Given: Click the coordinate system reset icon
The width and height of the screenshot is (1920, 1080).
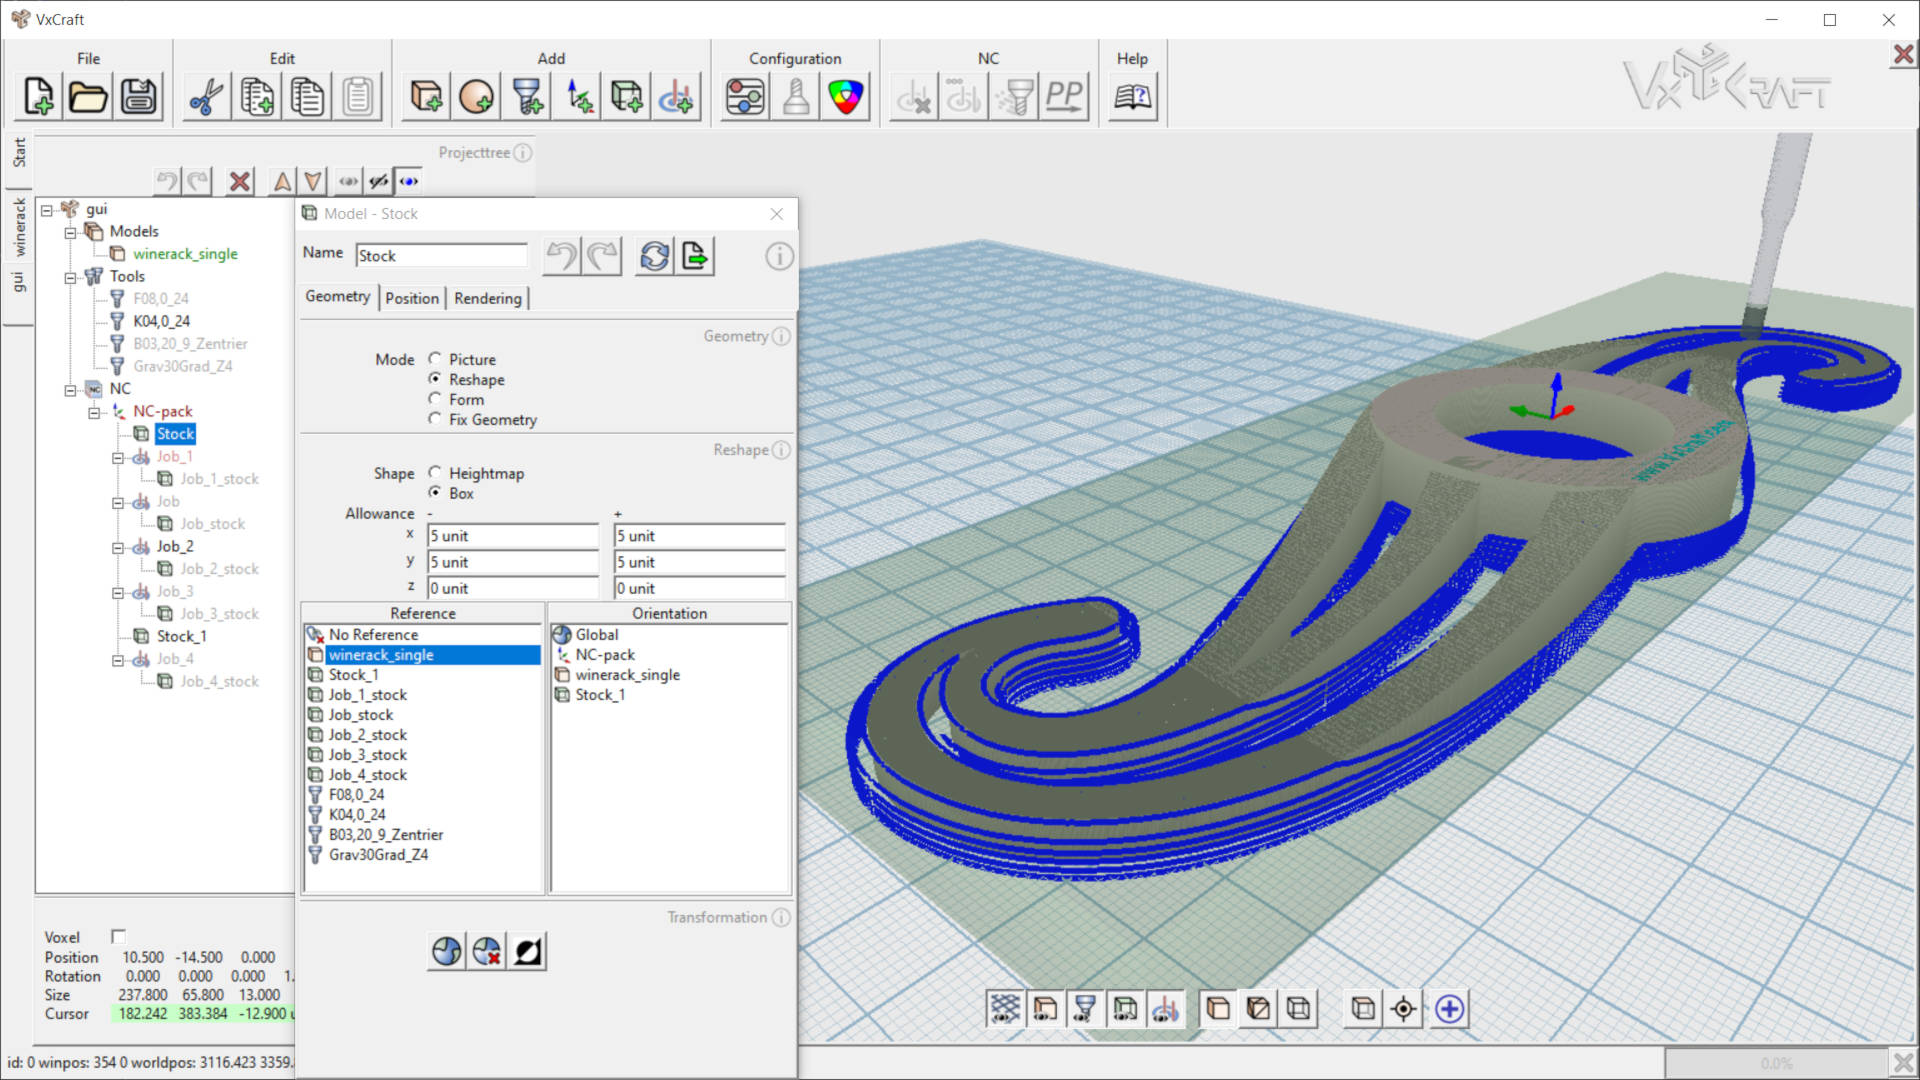Looking at the screenshot, I should (488, 951).
